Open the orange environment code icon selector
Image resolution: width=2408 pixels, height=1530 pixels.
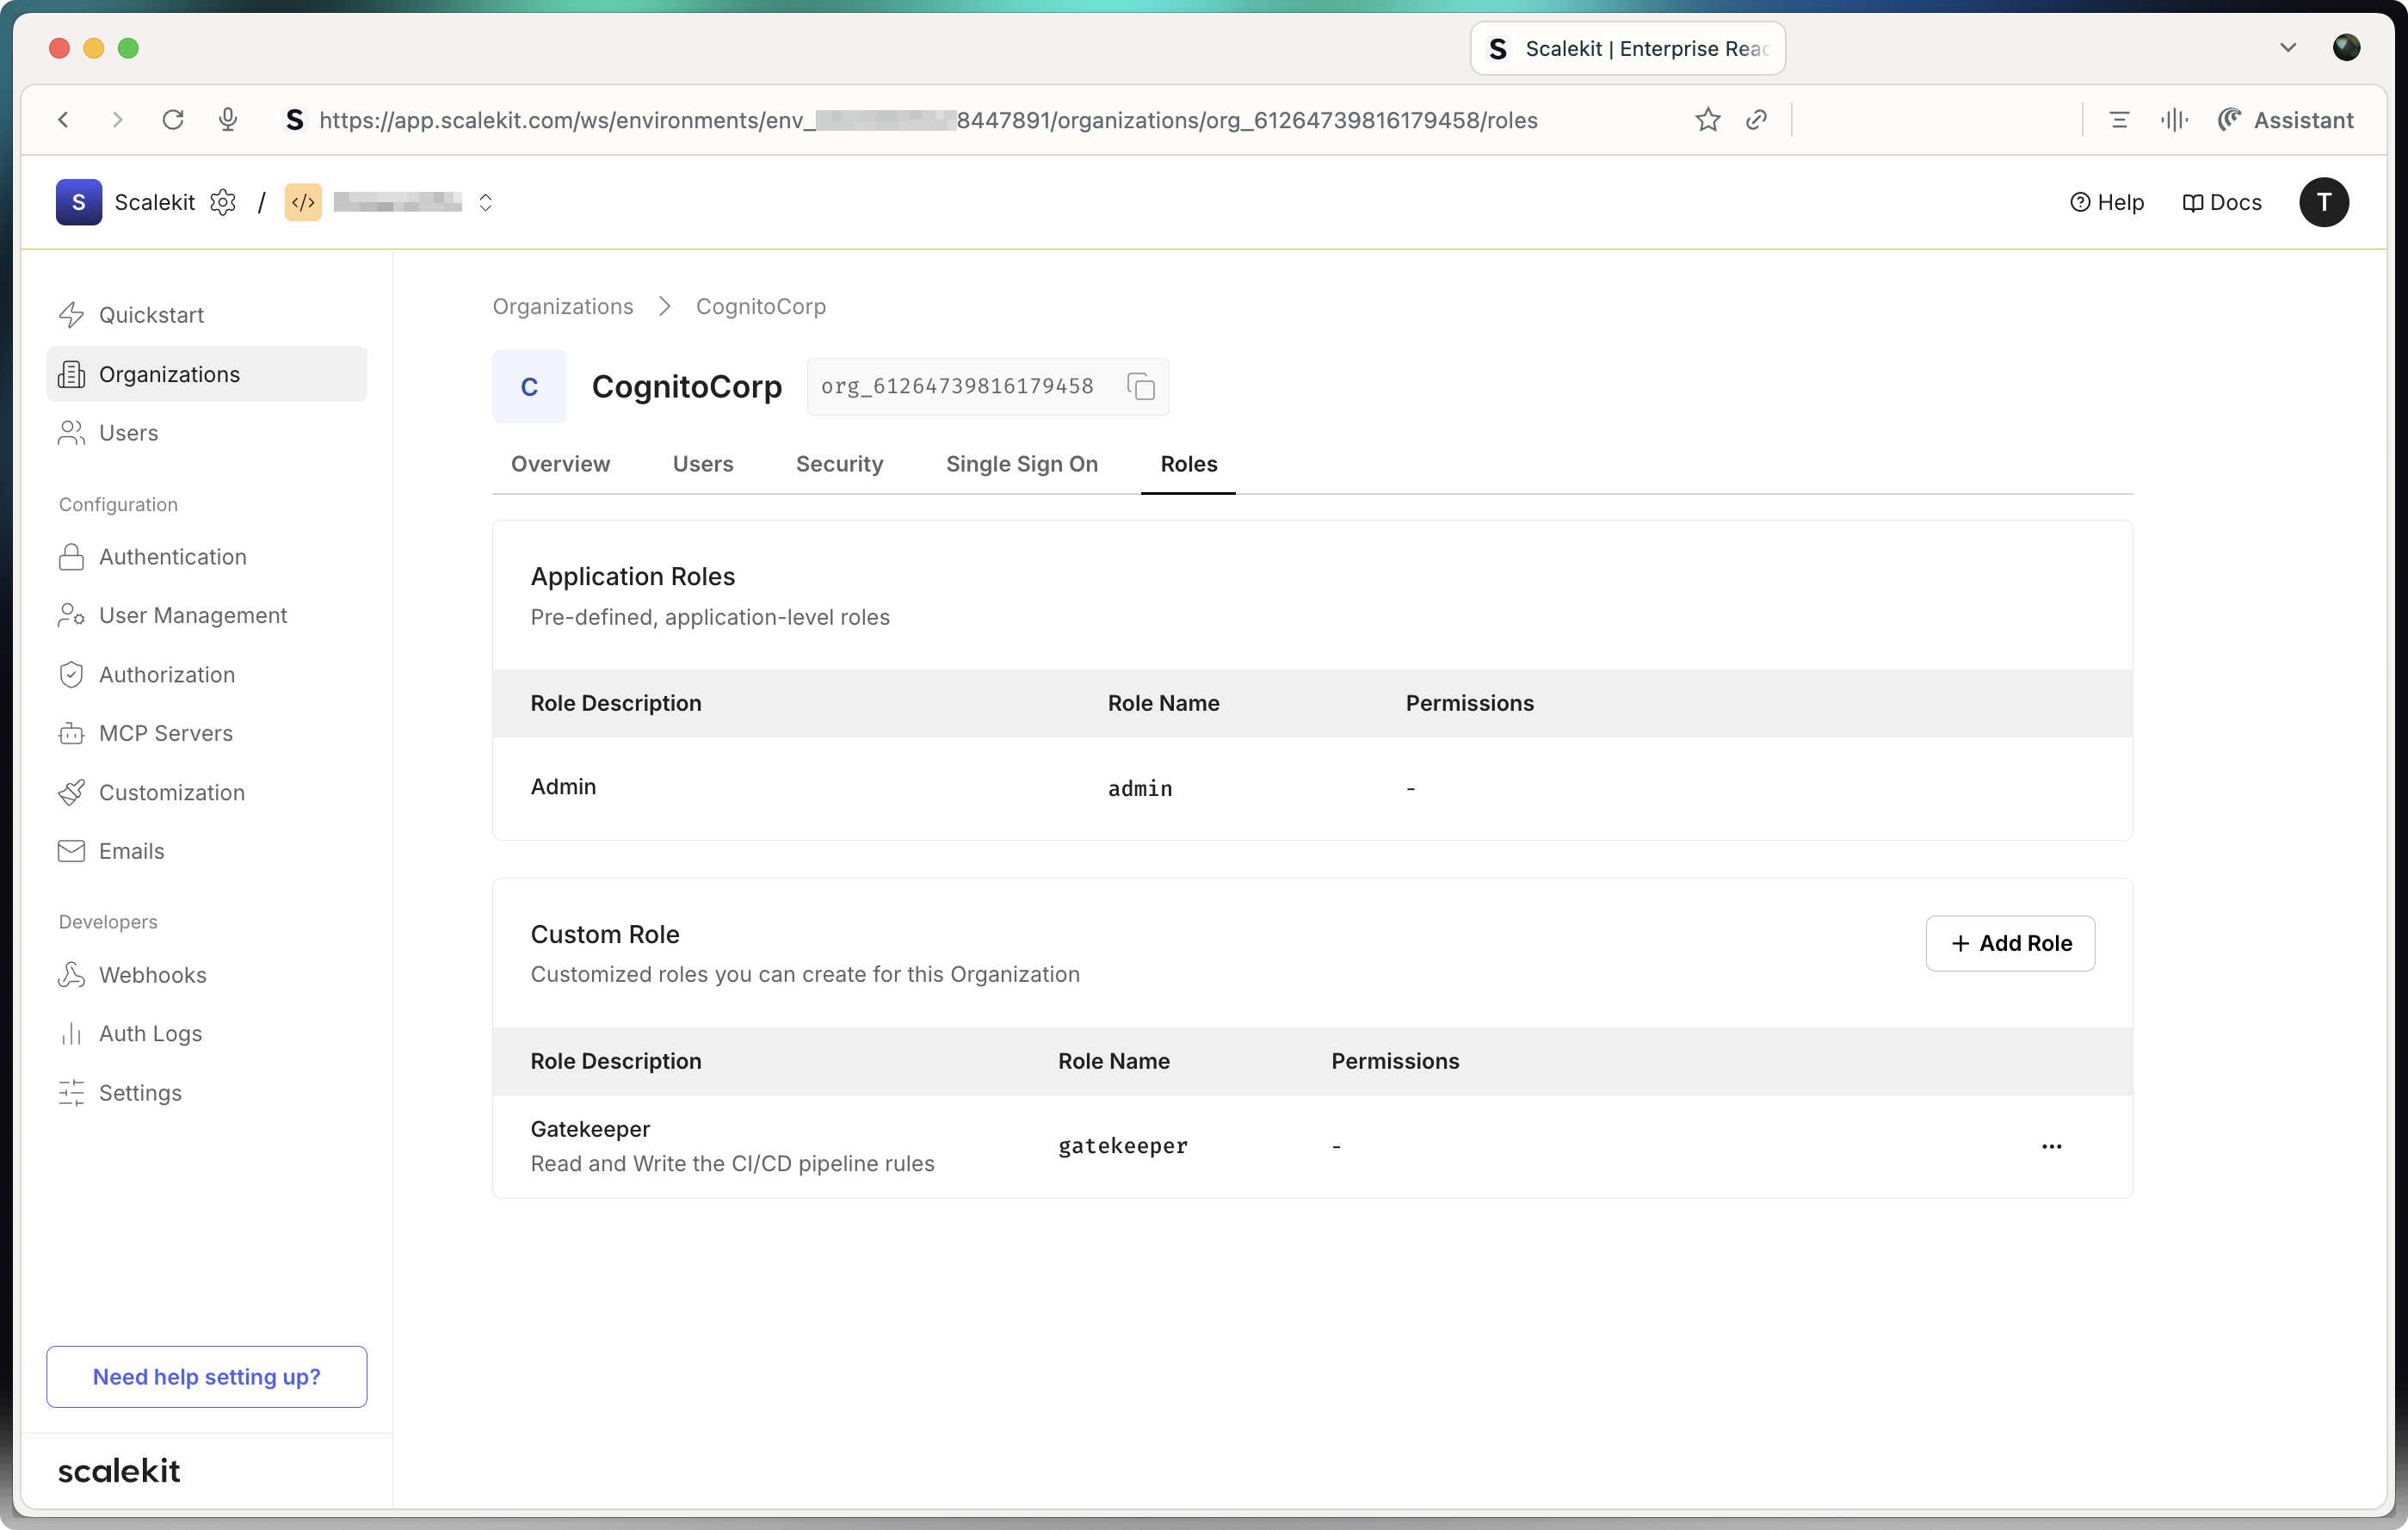(x=303, y=202)
